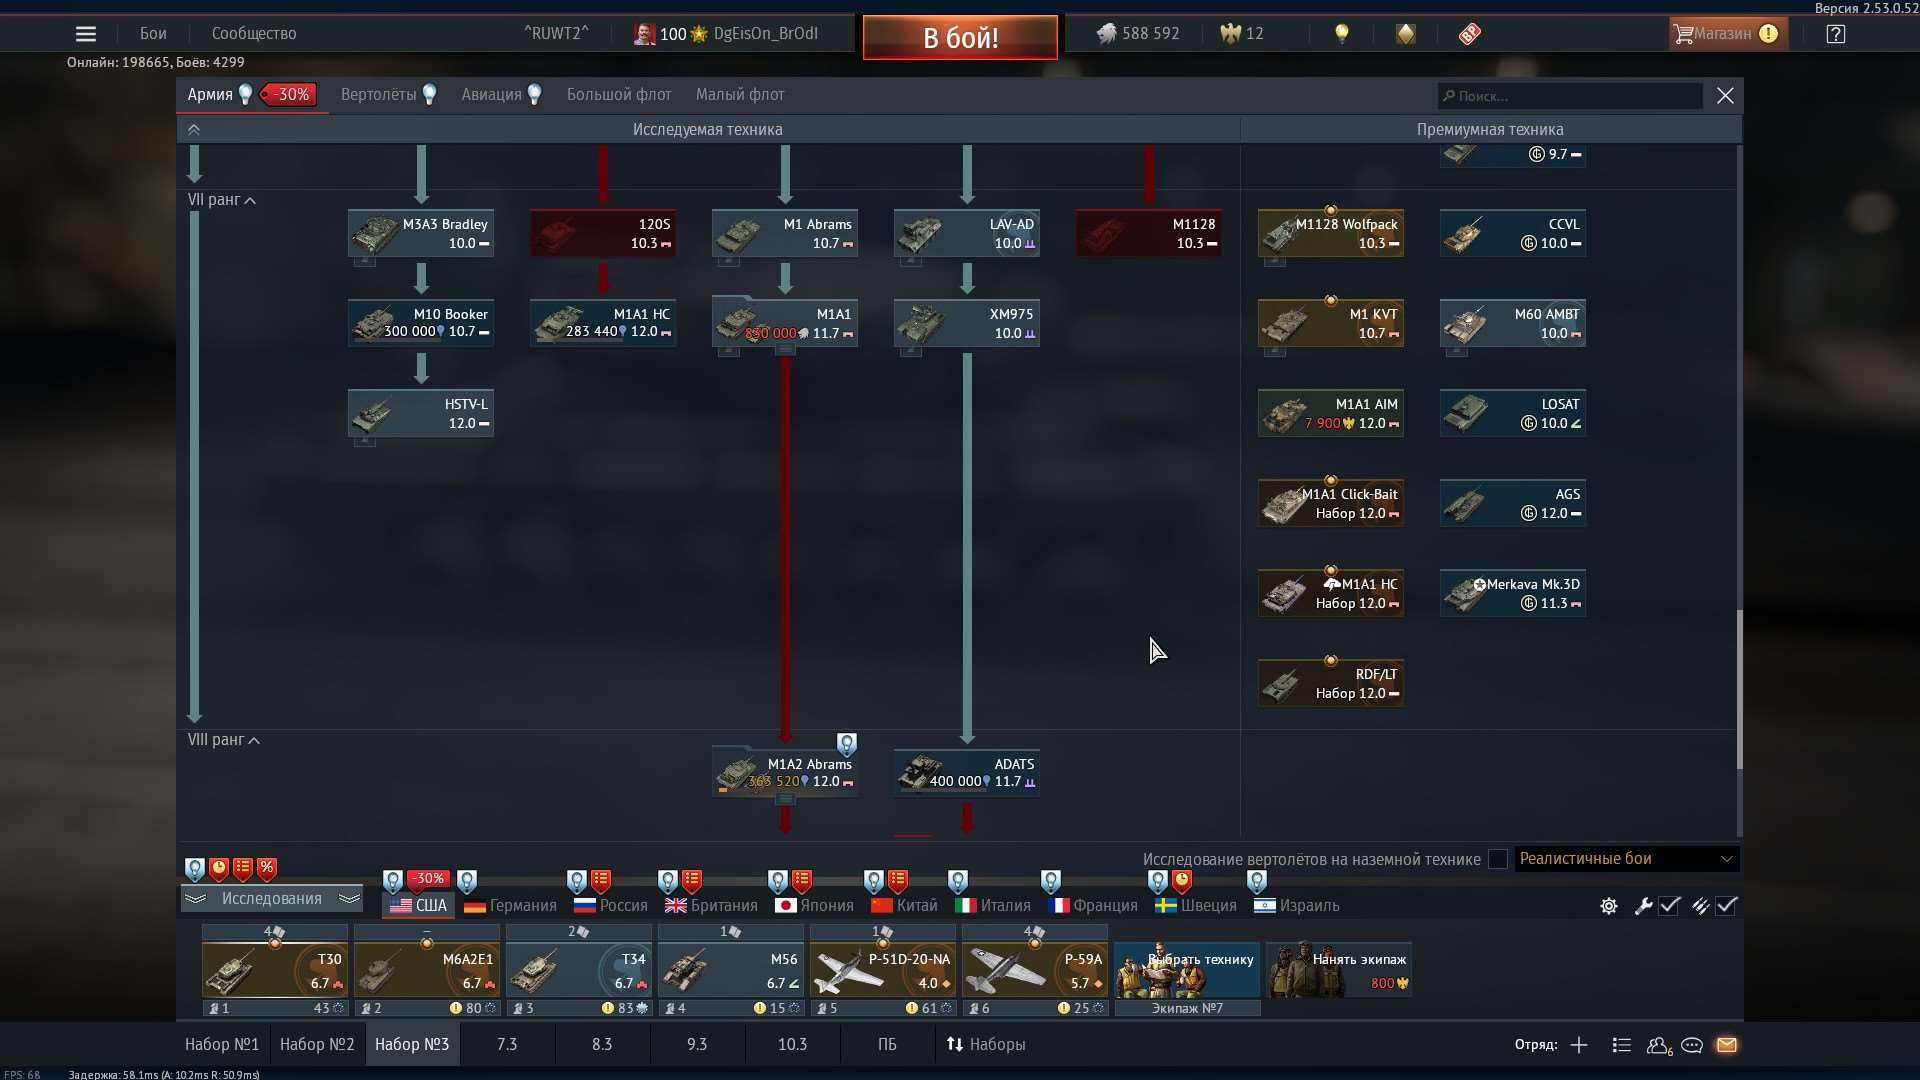Open the Battle Pass (BP) icon
The width and height of the screenshot is (1920, 1080).
point(1468,33)
